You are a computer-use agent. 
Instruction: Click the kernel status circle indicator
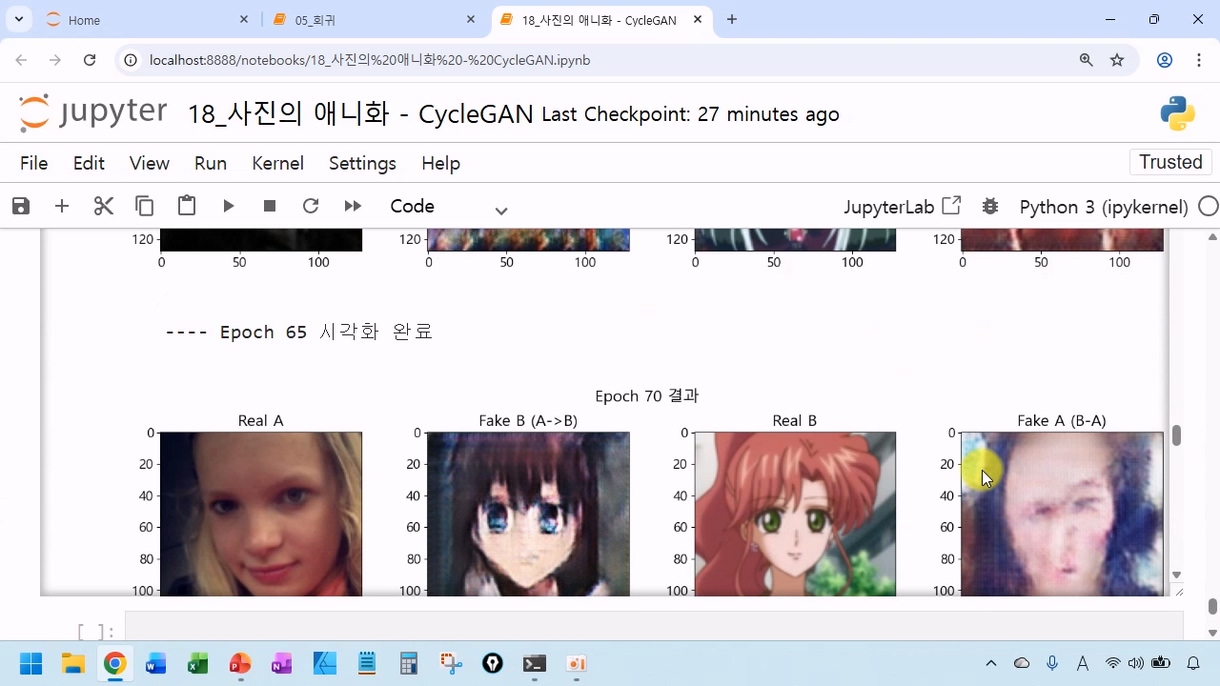click(1208, 206)
